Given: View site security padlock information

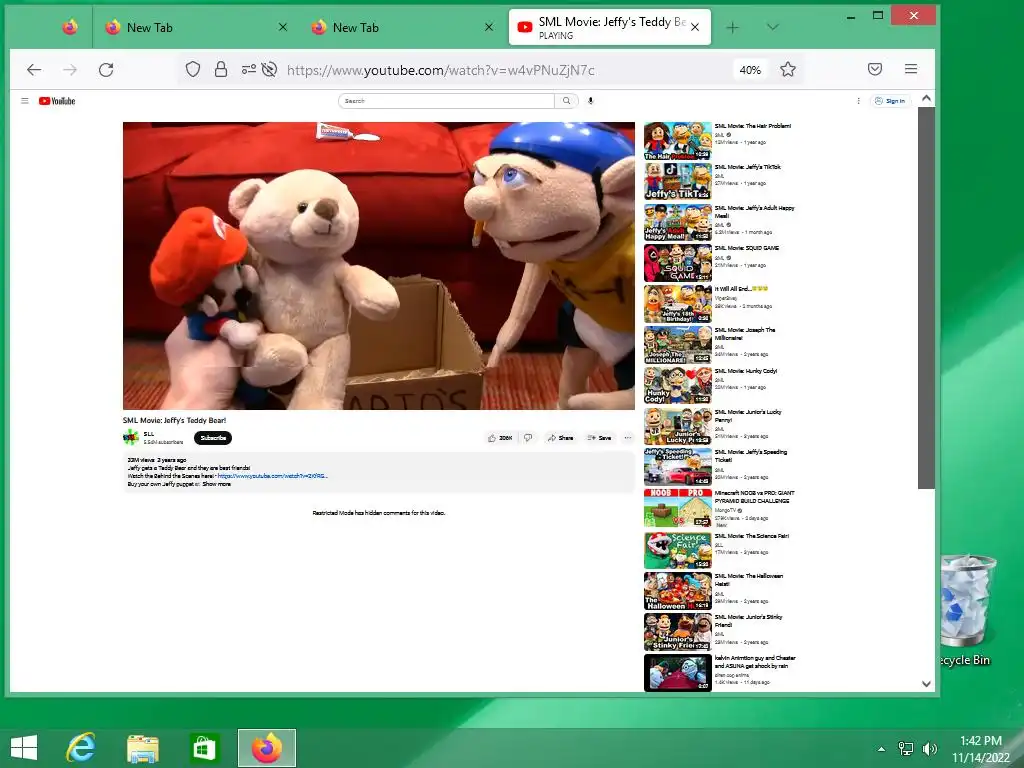Looking at the screenshot, I should point(221,69).
